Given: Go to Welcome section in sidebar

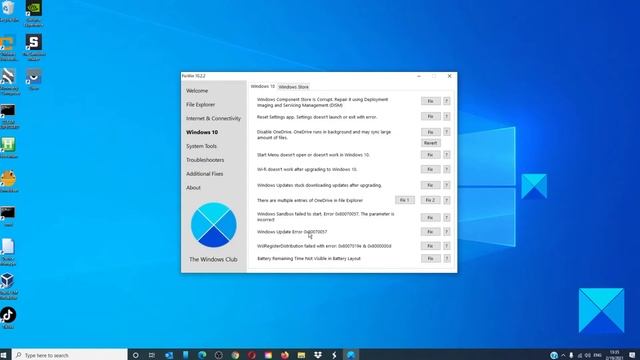Looking at the screenshot, I should click(197, 91).
